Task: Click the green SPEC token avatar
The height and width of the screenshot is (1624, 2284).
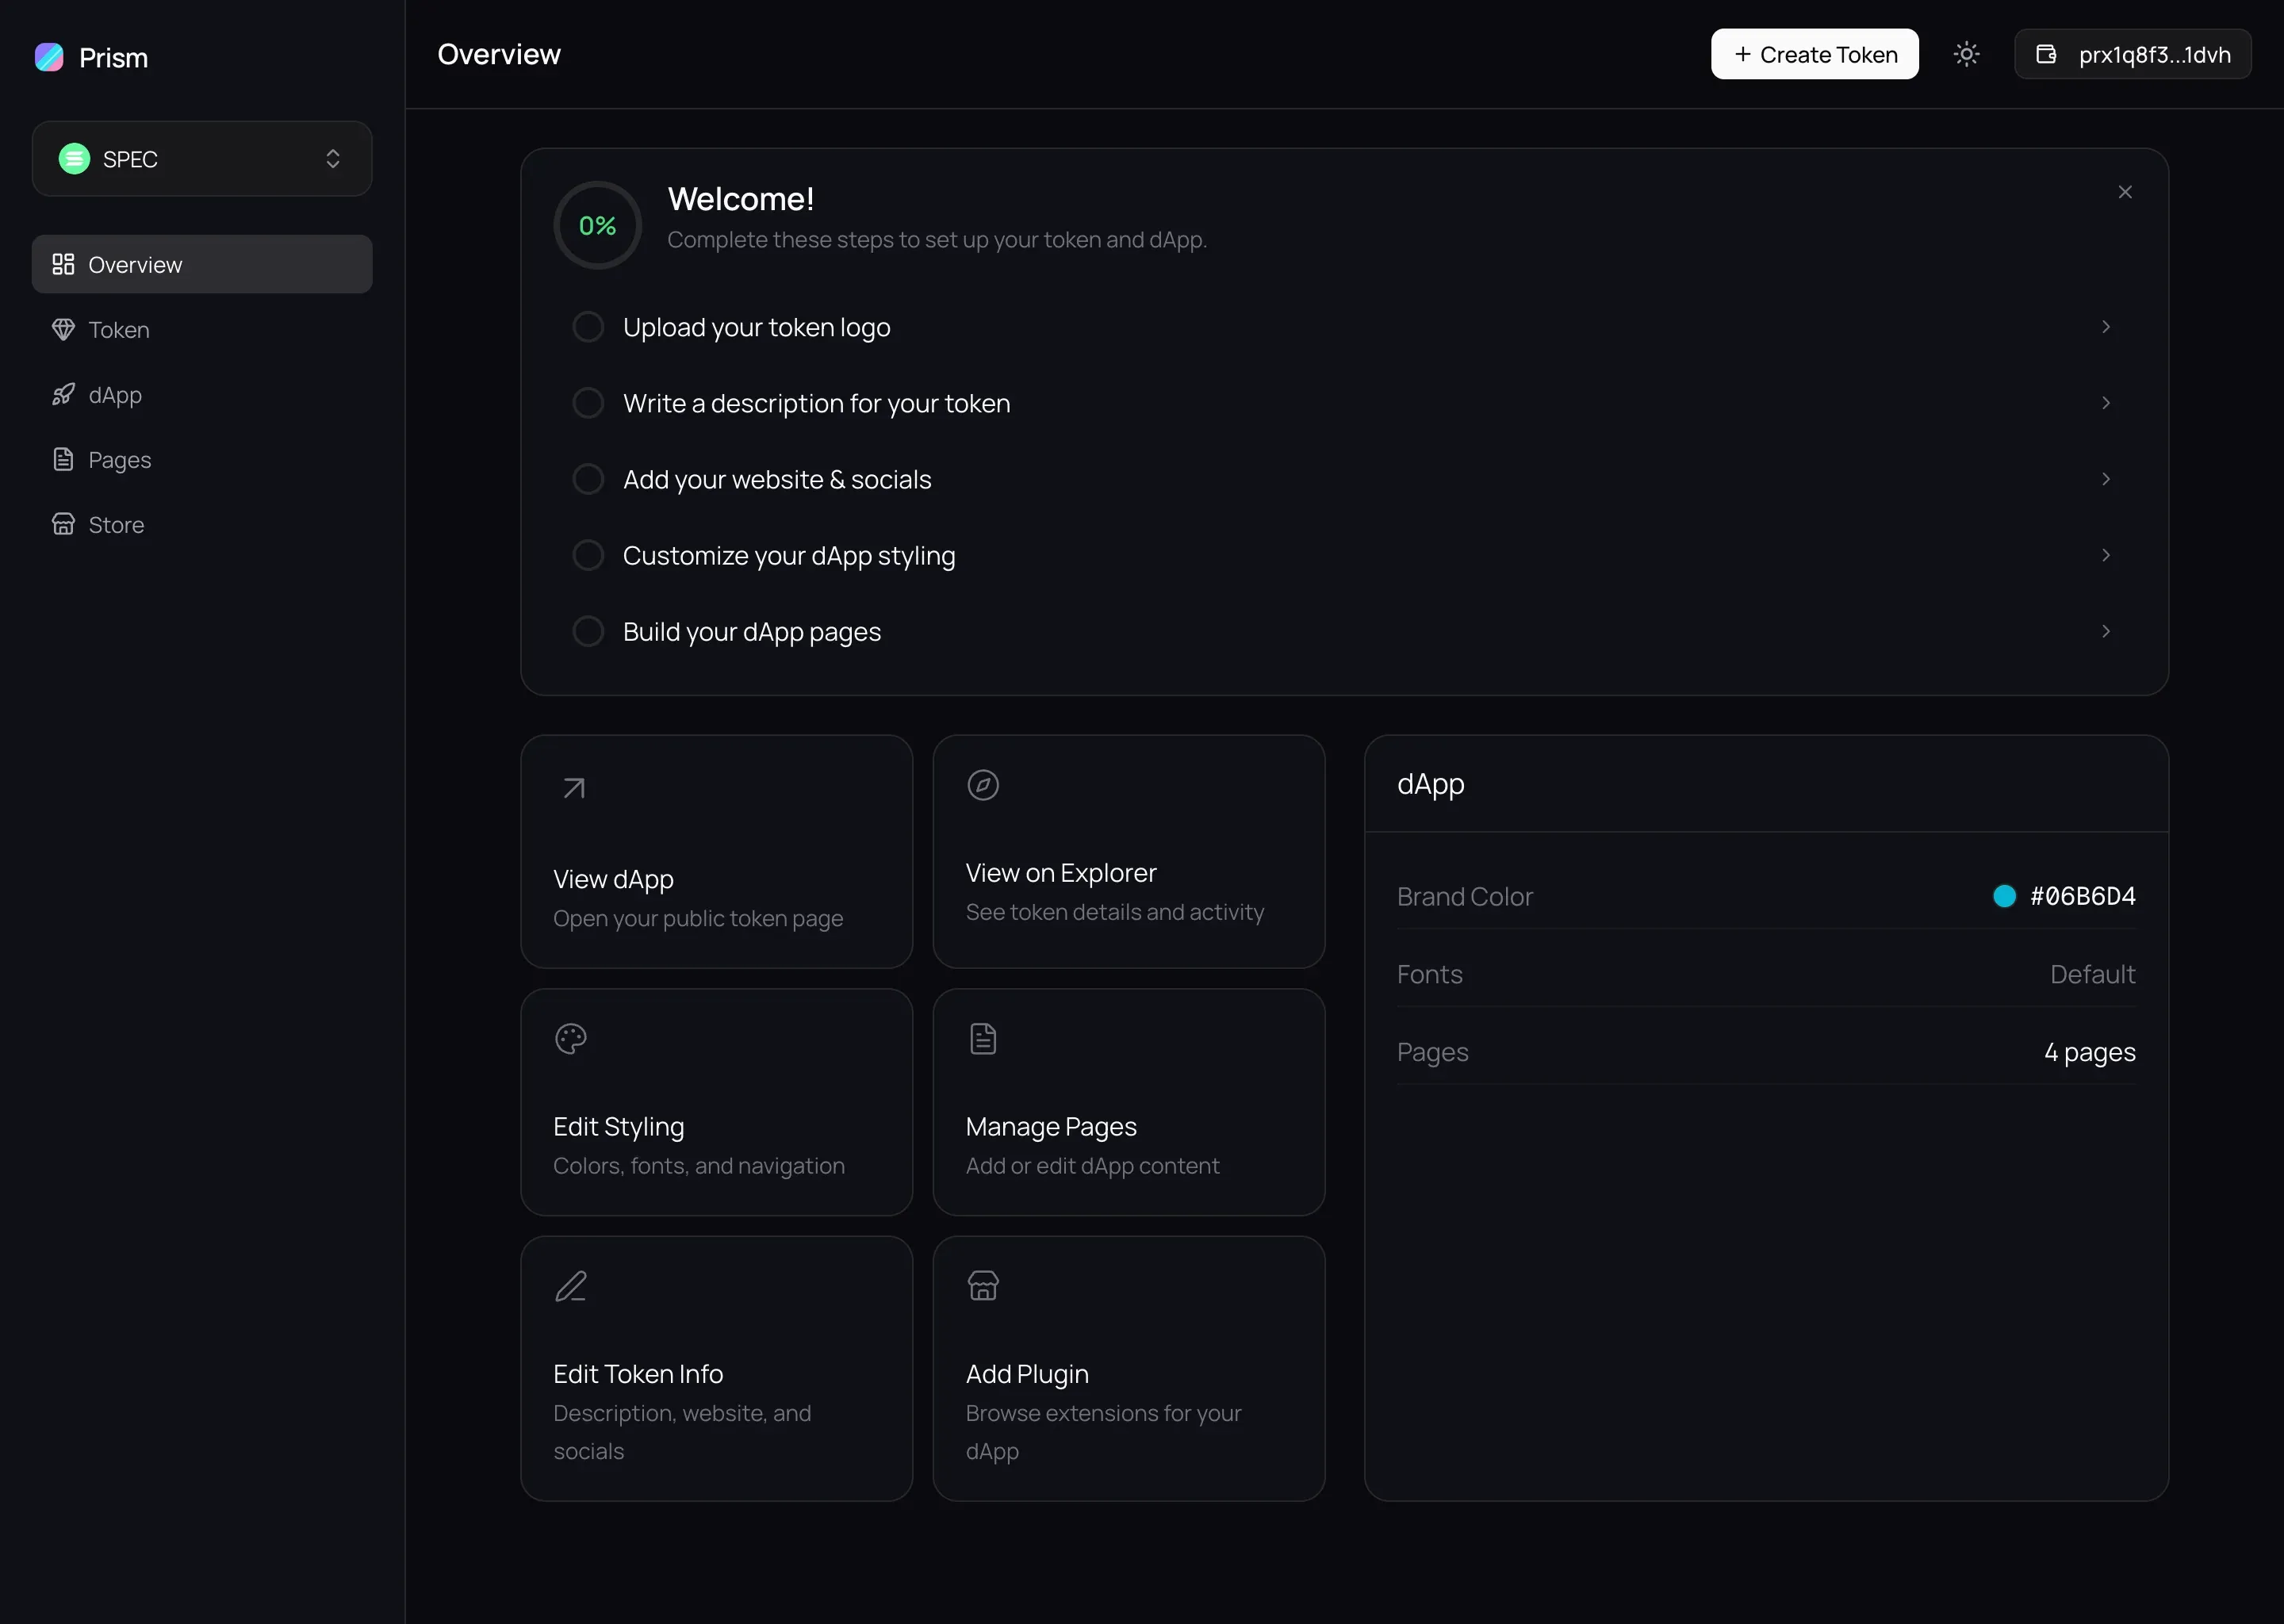Action: (74, 159)
